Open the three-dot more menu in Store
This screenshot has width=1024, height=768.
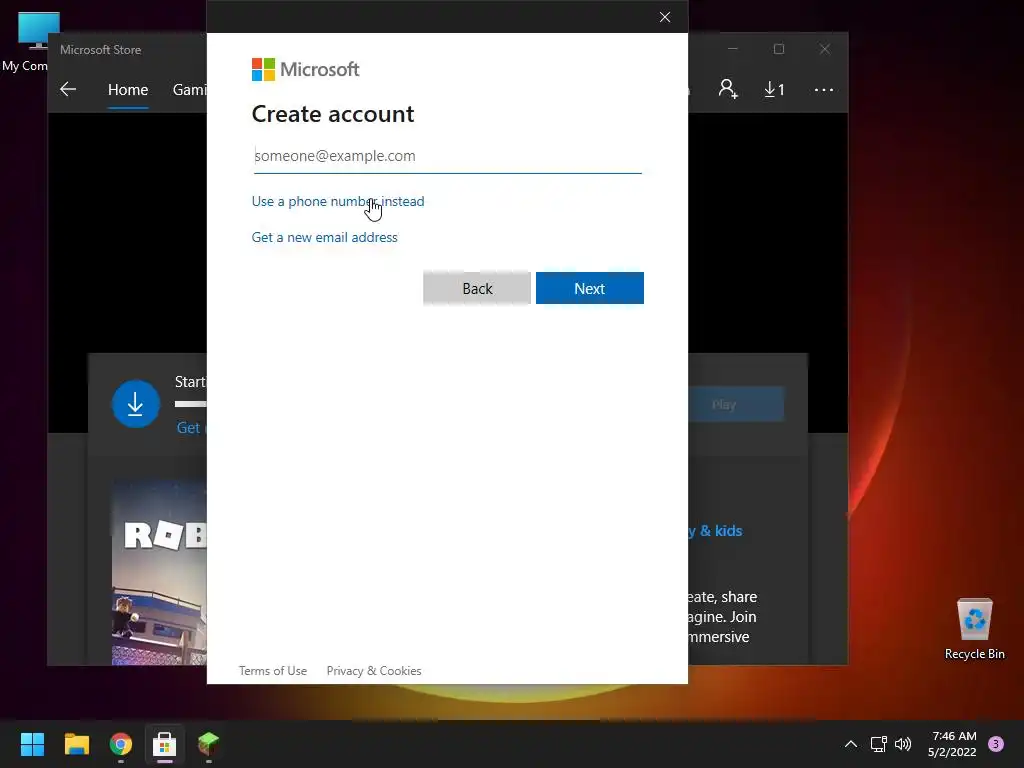pos(824,89)
